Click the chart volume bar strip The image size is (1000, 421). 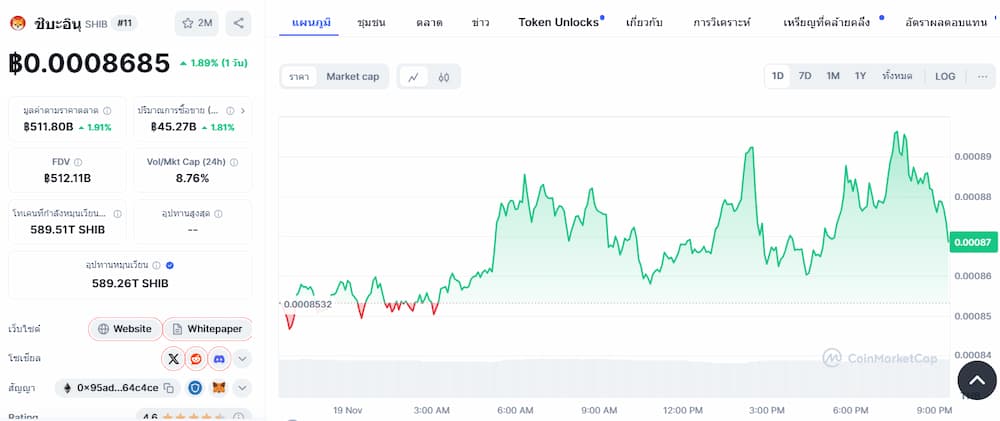(x=614, y=378)
